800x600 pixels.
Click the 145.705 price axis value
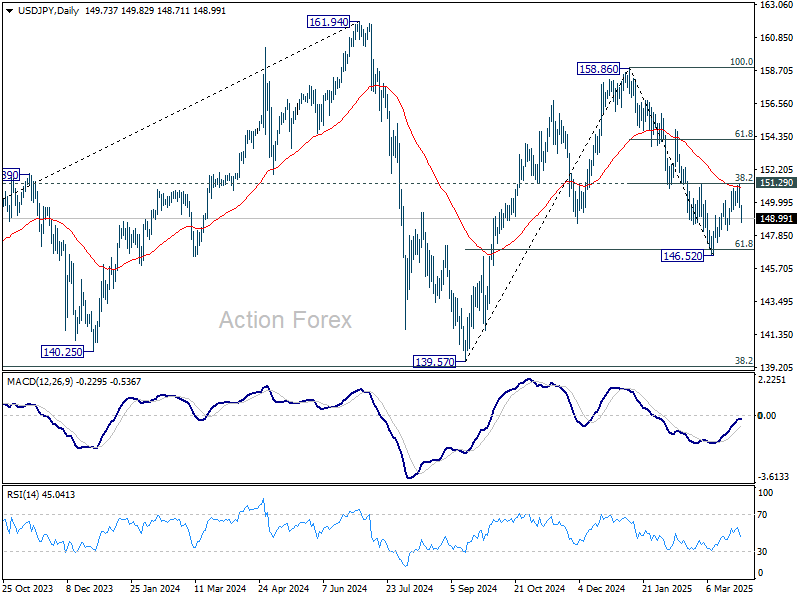(777, 268)
